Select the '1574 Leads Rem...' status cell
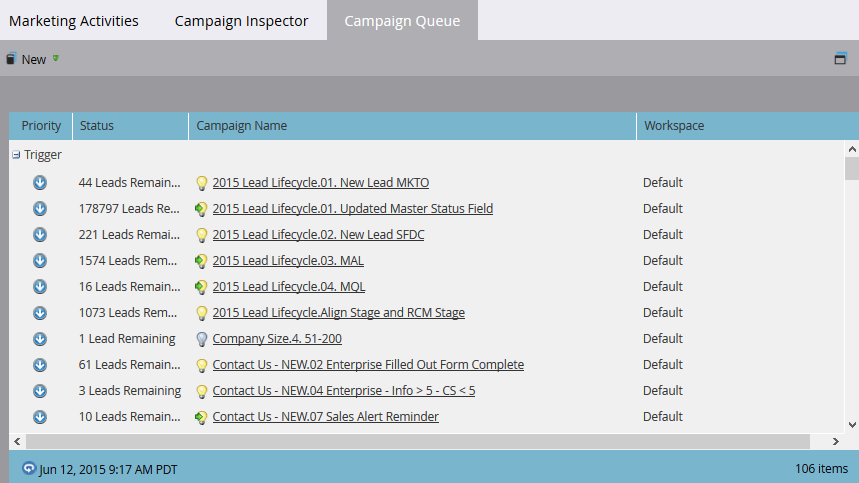This screenshot has height=483, width=859. 128,261
